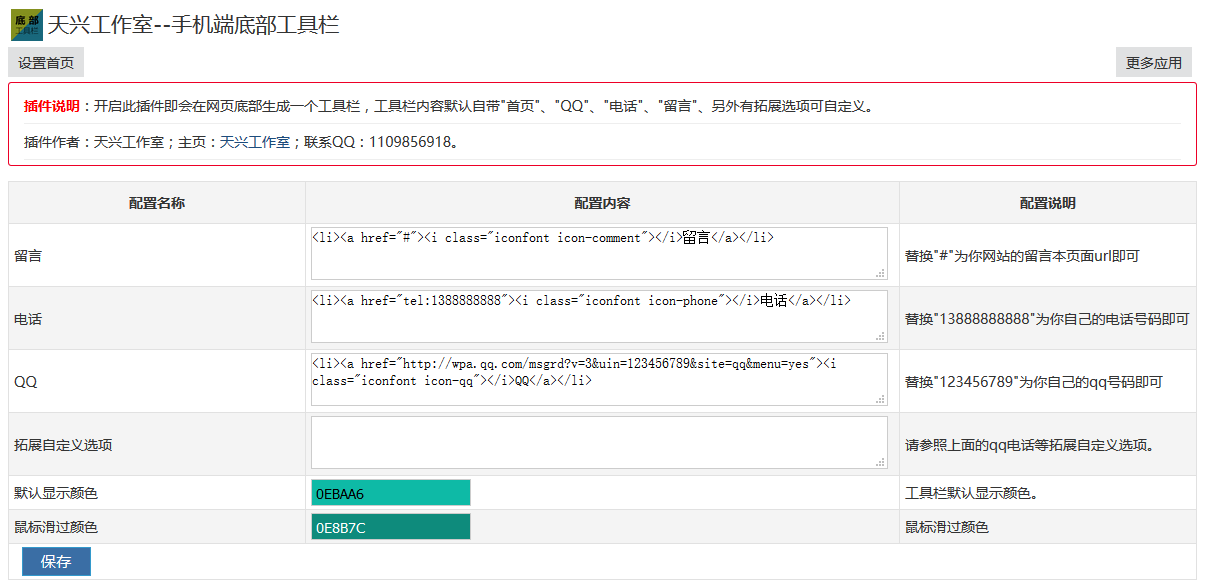Screen dimensions: 1207x583
Task: Grab the 留言 textarea resize handle
Action: (x=881, y=273)
